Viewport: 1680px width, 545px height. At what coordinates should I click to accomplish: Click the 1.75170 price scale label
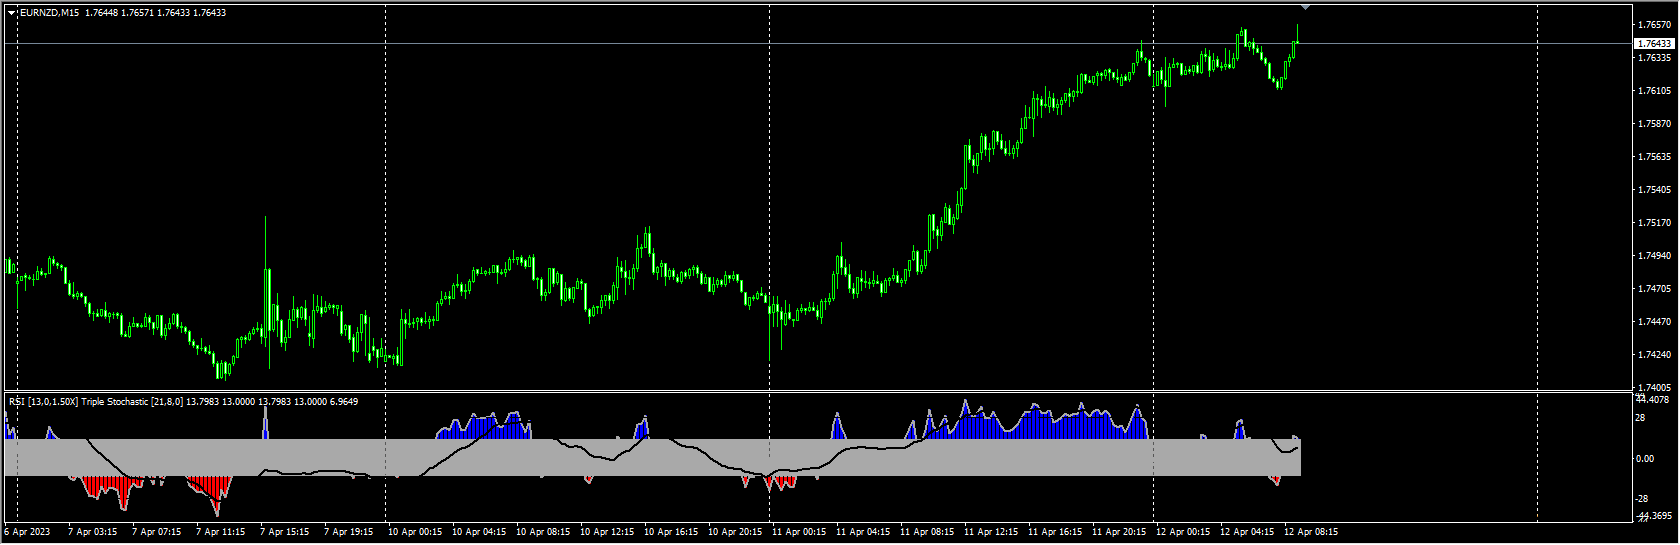click(1655, 223)
